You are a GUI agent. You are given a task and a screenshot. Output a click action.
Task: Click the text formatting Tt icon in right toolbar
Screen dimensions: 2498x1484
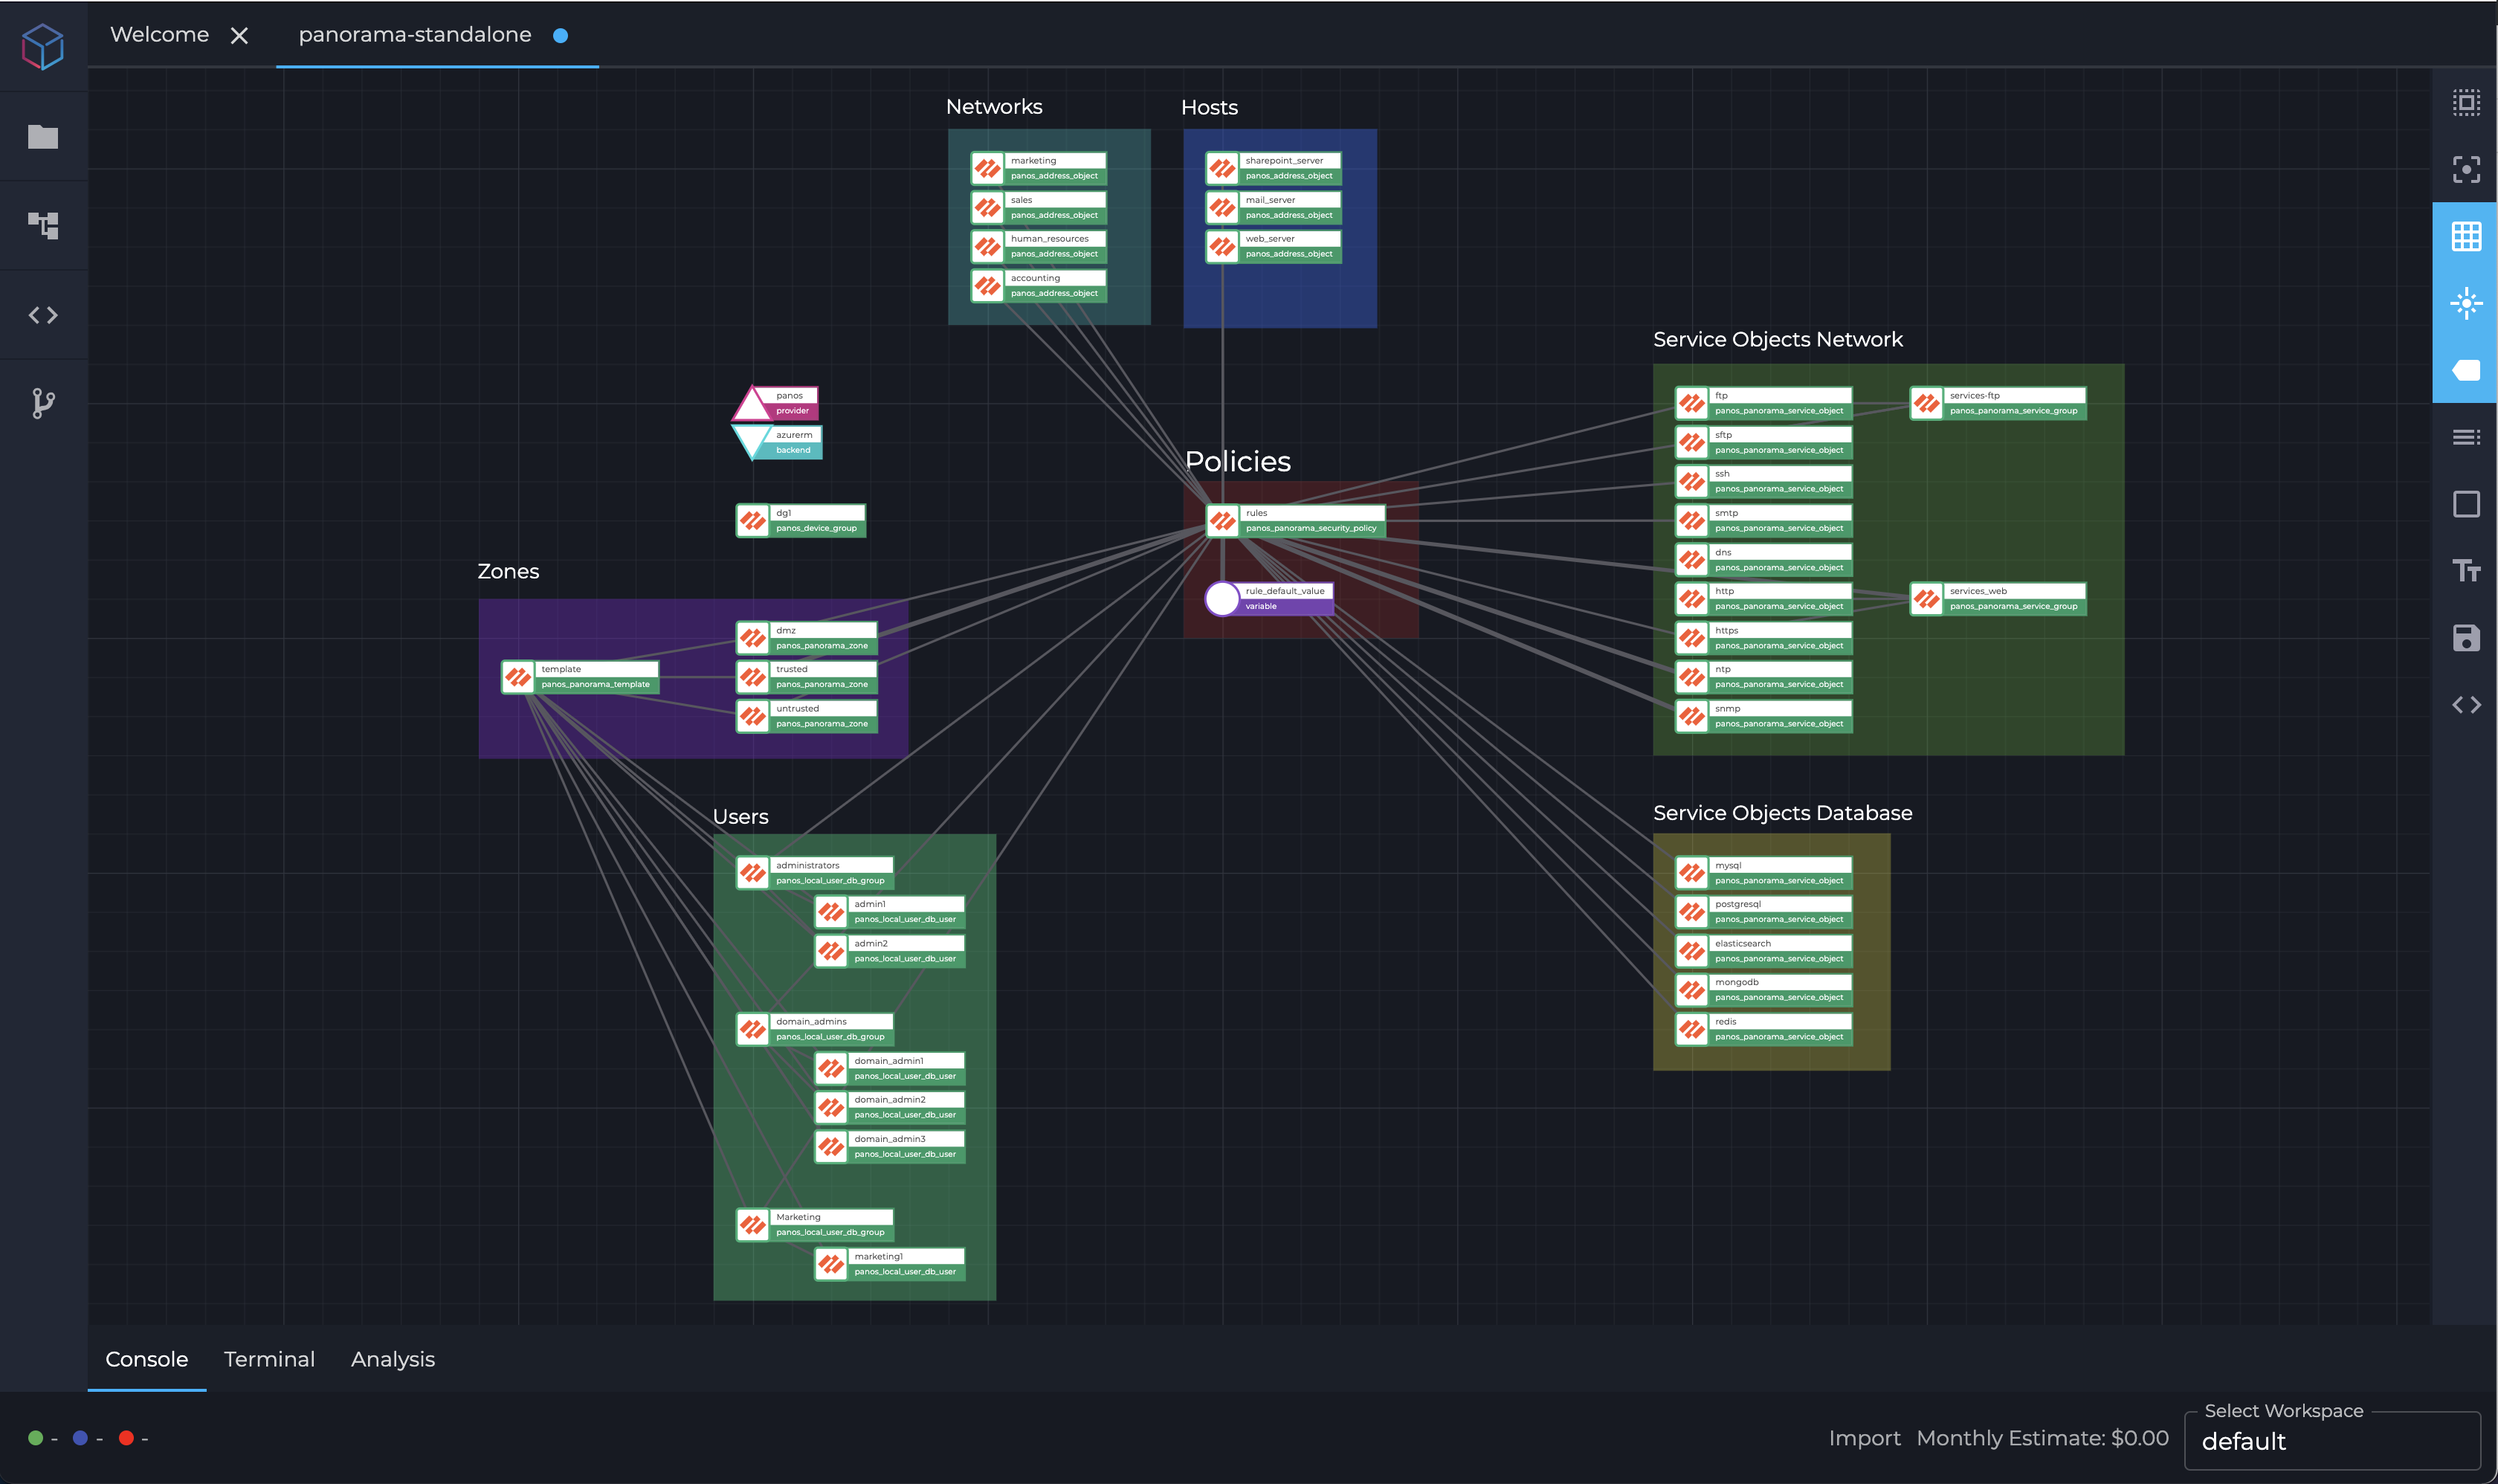click(x=2466, y=570)
